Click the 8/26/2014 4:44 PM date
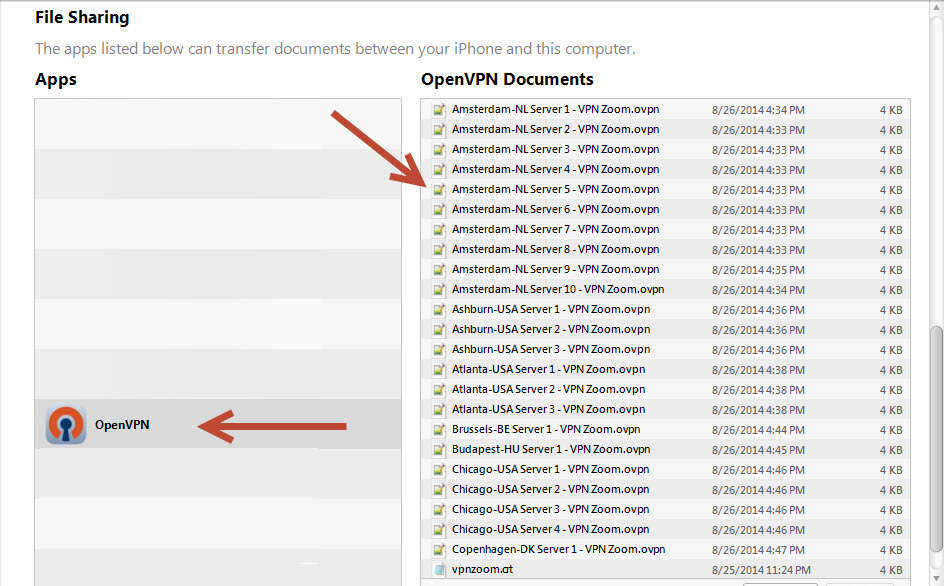 [758, 430]
